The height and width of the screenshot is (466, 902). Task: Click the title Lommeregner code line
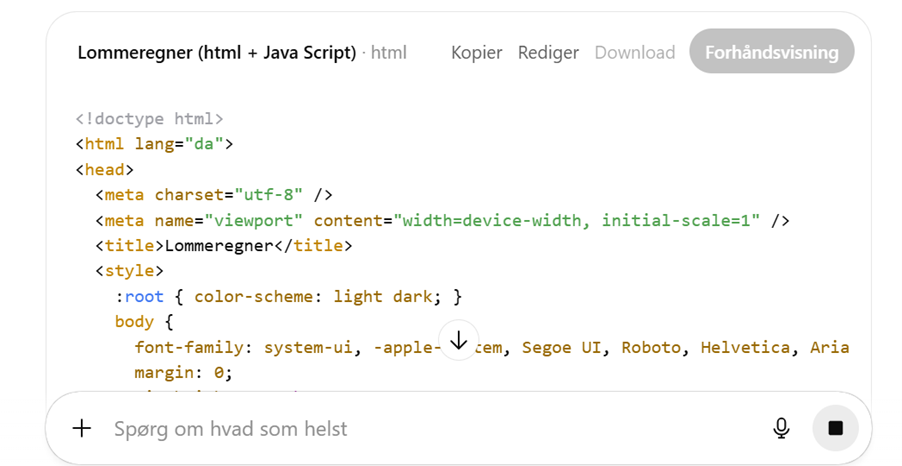pos(223,245)
